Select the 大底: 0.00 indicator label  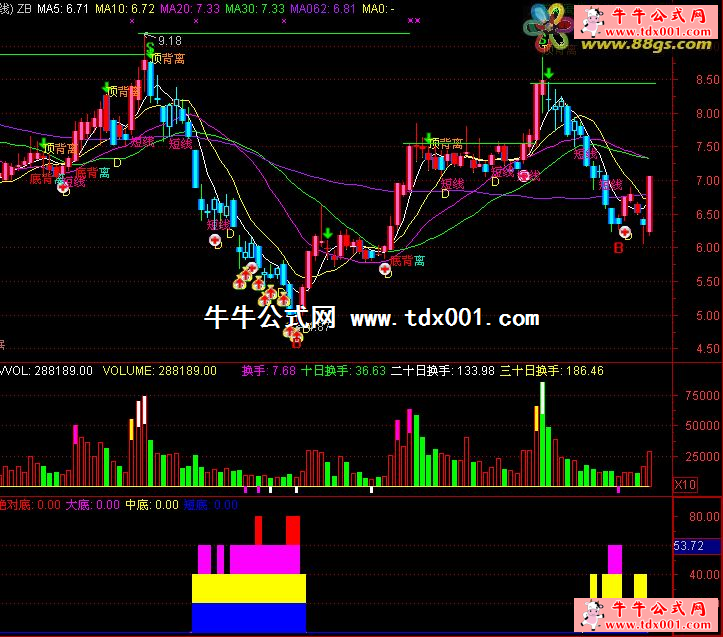pos(93,505)
